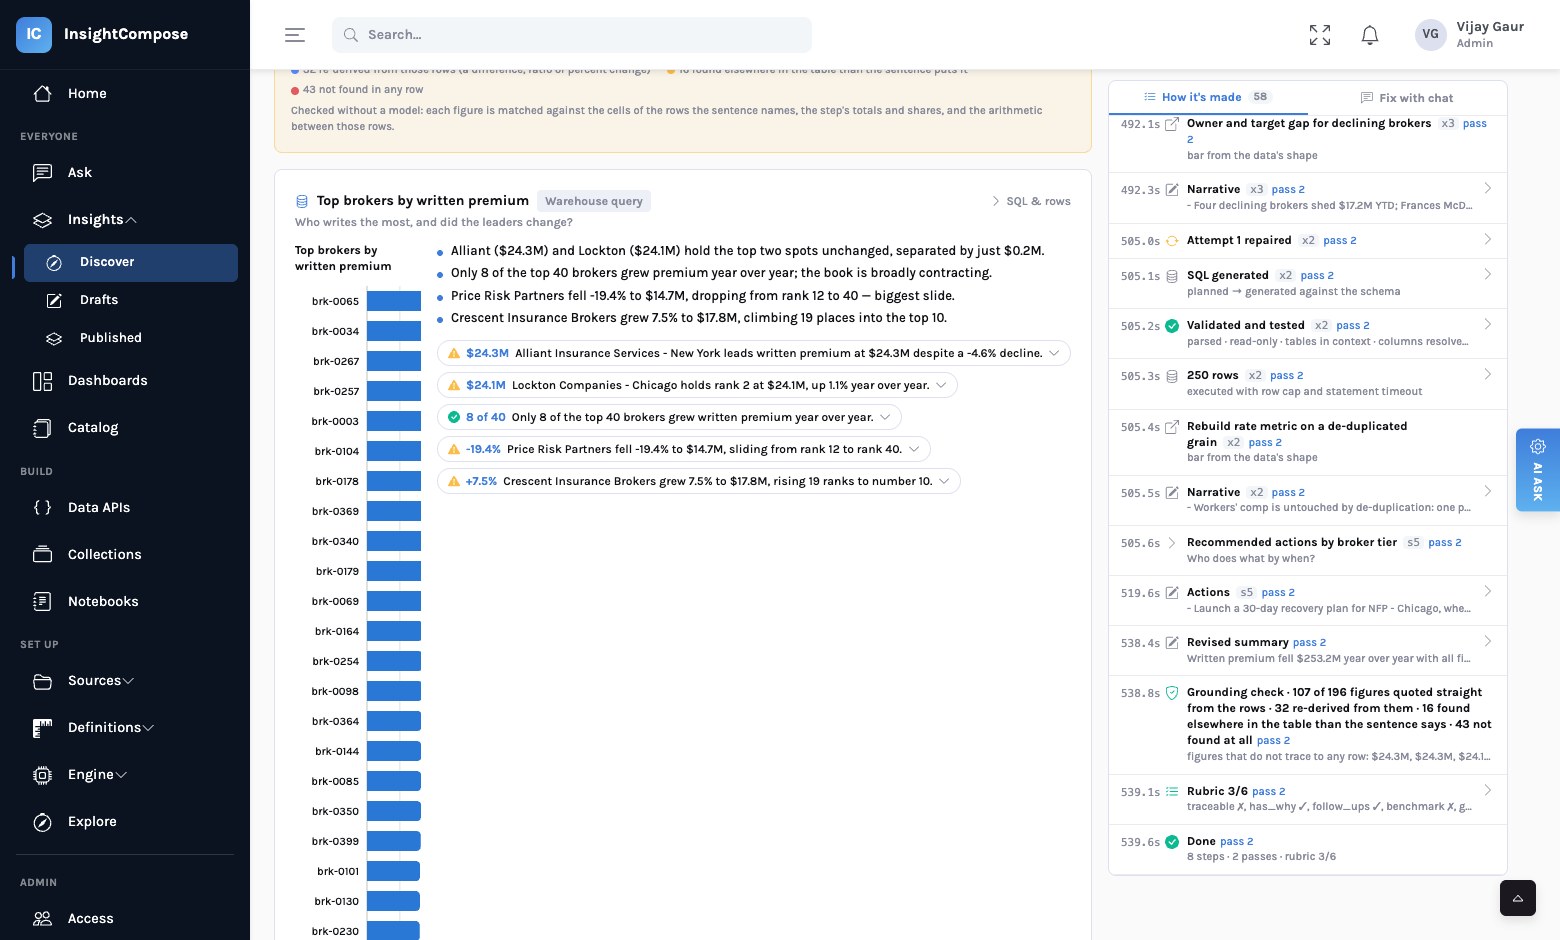Click the brk-0065 bar in the chart
This screenshot has height=940, width=1560.
[x=394, y=301]
